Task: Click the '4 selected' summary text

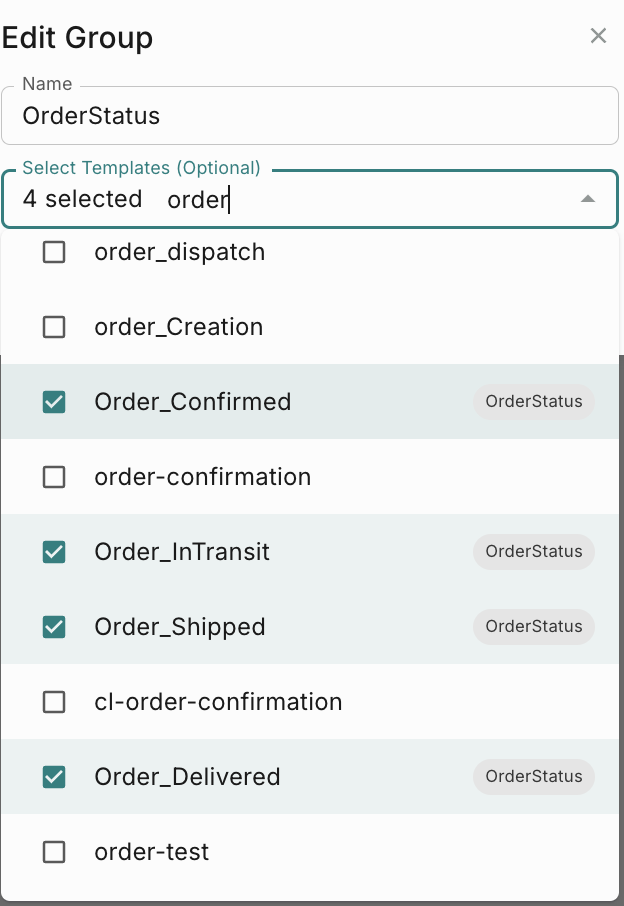Action: point(82,199)
